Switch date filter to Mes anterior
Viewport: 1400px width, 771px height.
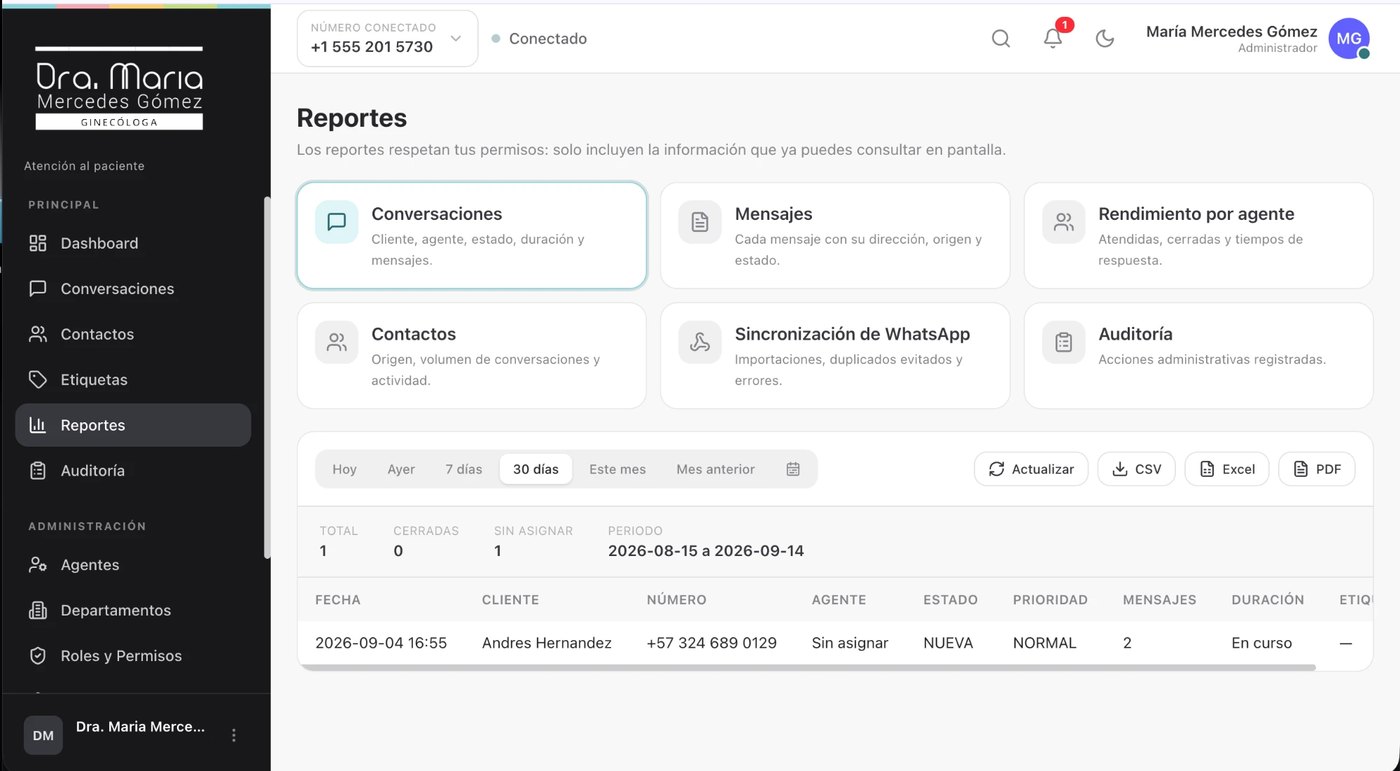[x=716, y=469]
